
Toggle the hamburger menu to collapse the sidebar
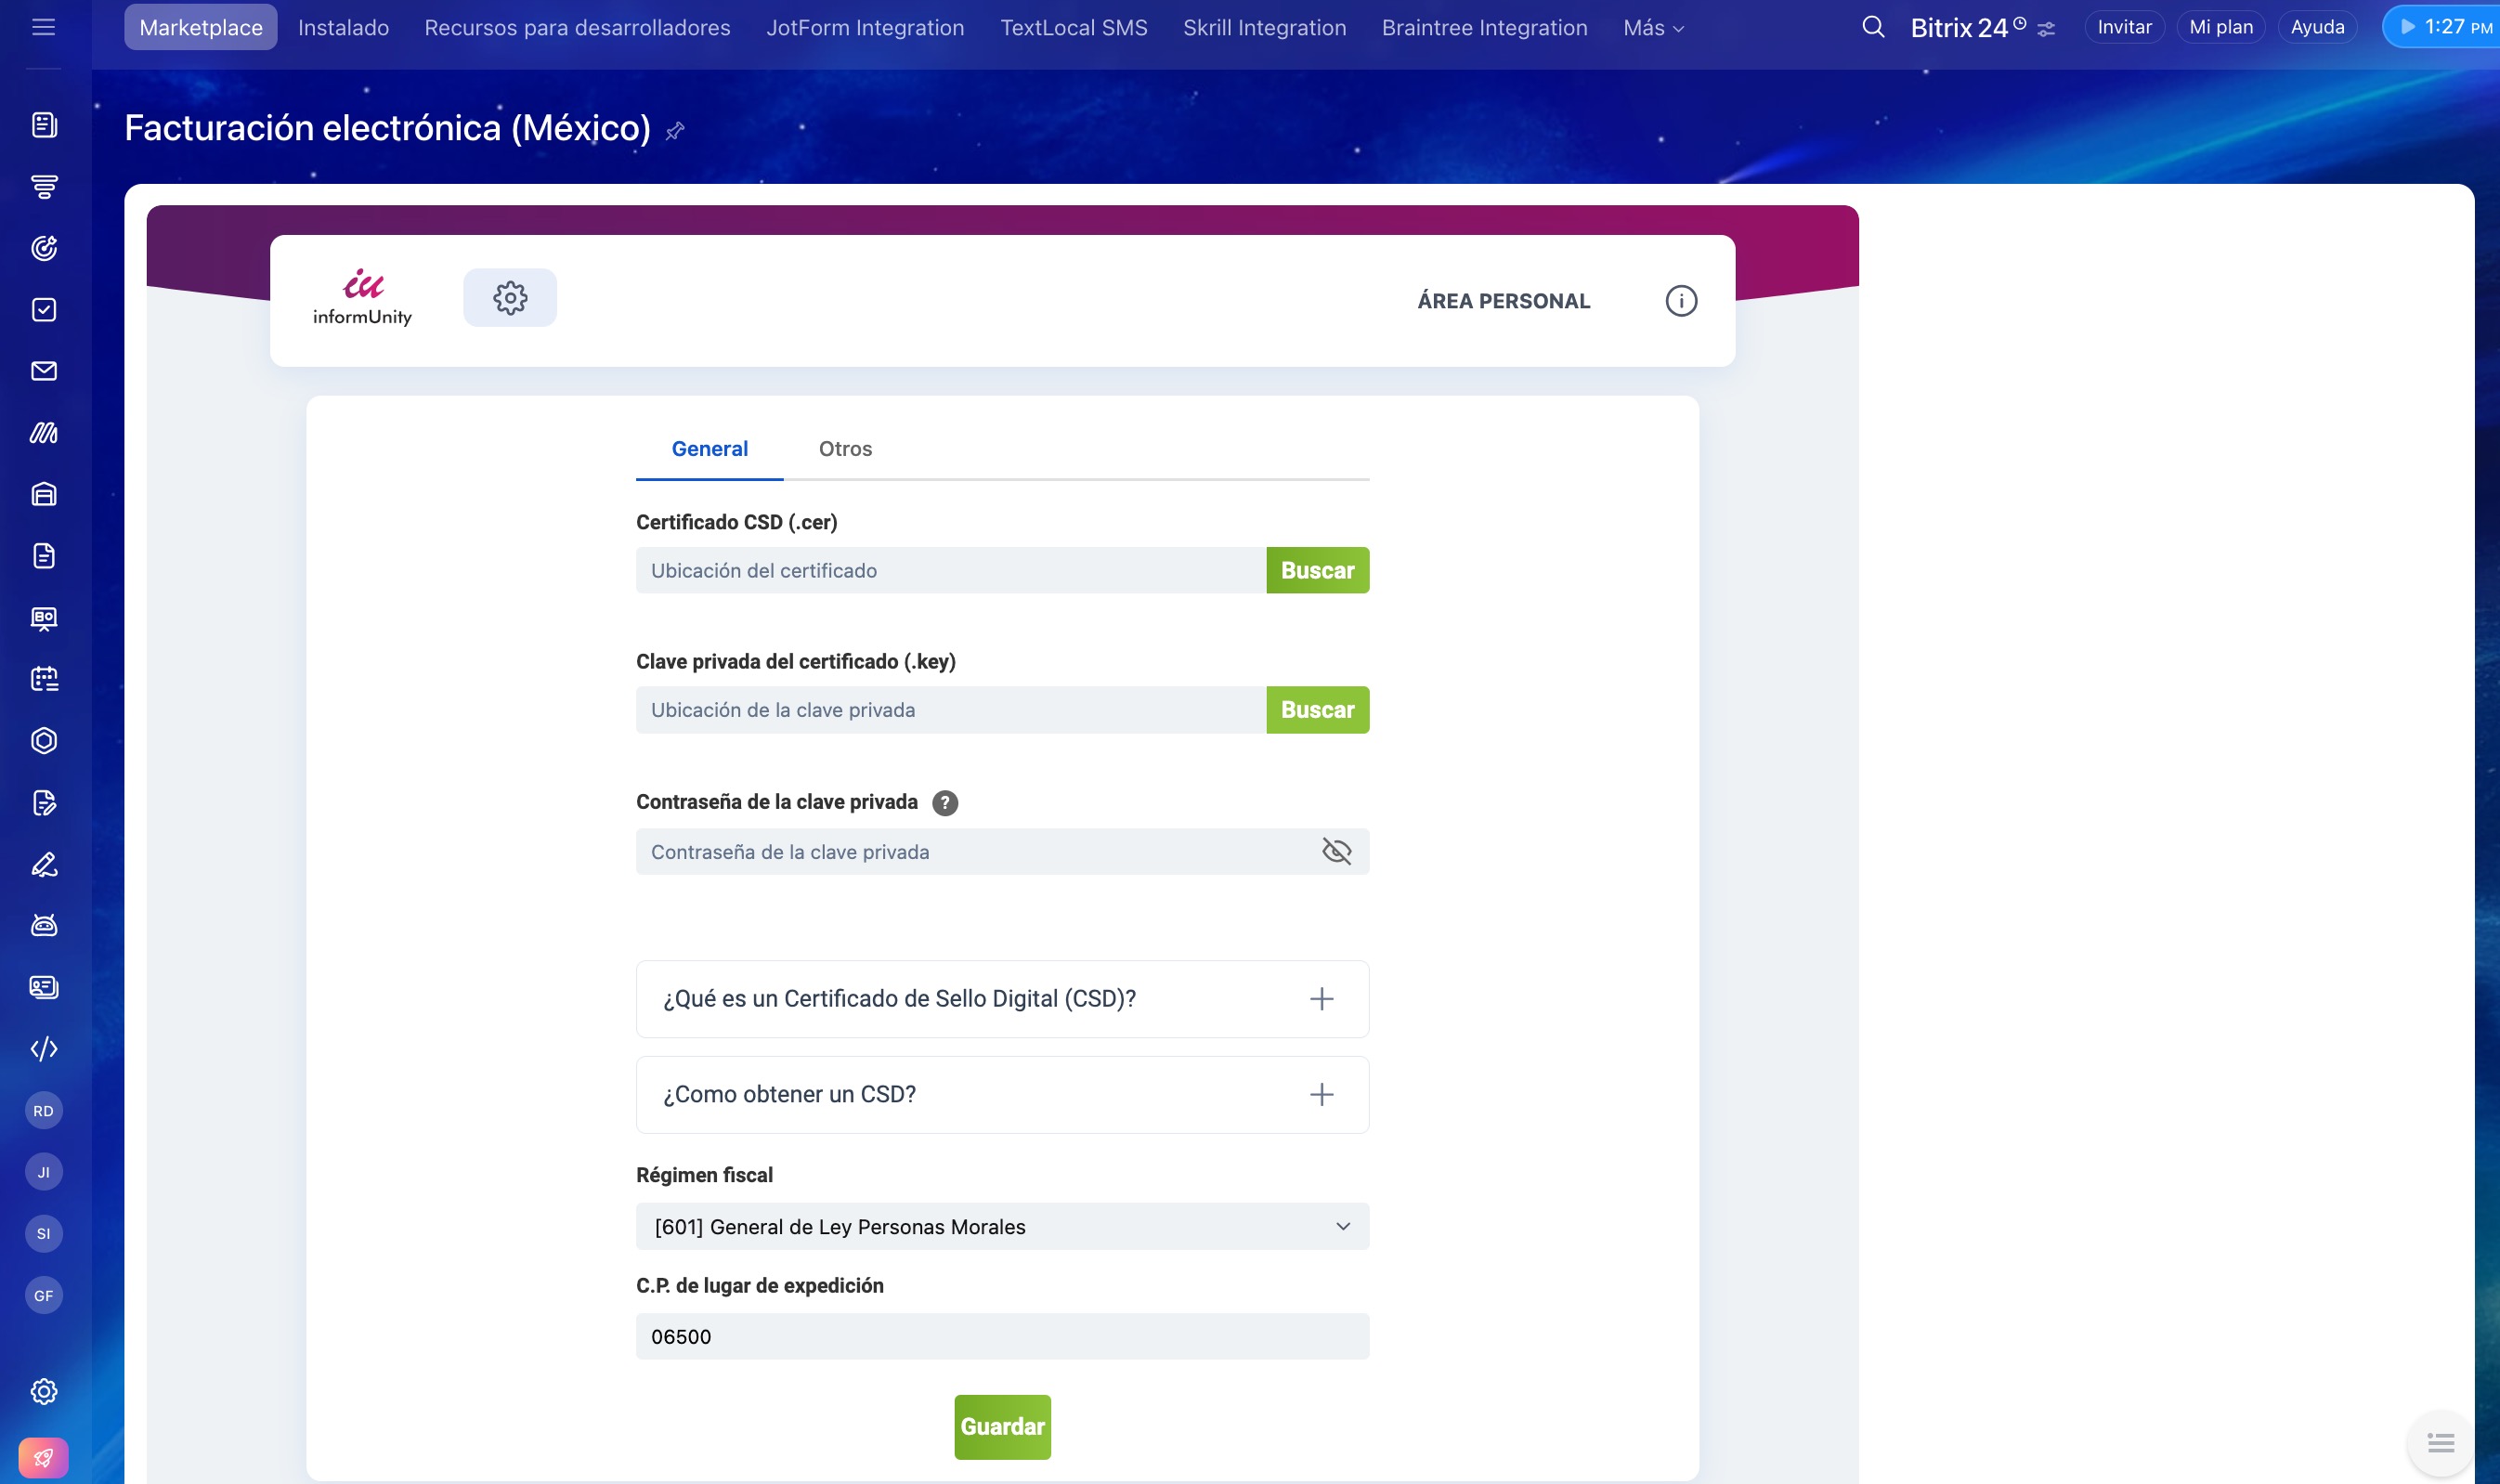pyautogui.click(x=43, y=27)
